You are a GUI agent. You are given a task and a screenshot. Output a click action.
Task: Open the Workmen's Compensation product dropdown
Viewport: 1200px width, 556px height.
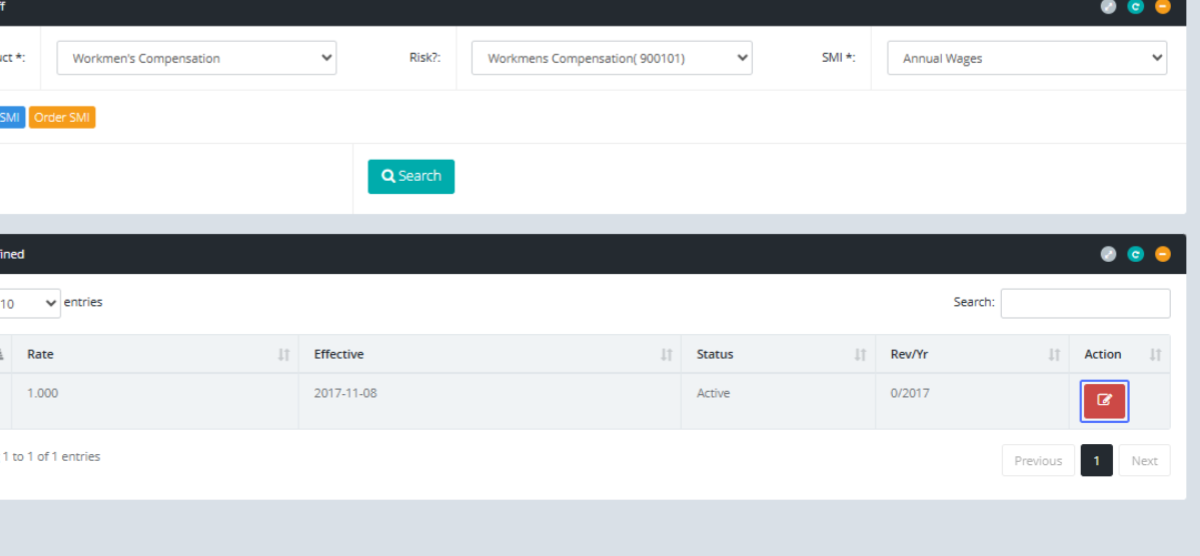click(x=196, y=58)
